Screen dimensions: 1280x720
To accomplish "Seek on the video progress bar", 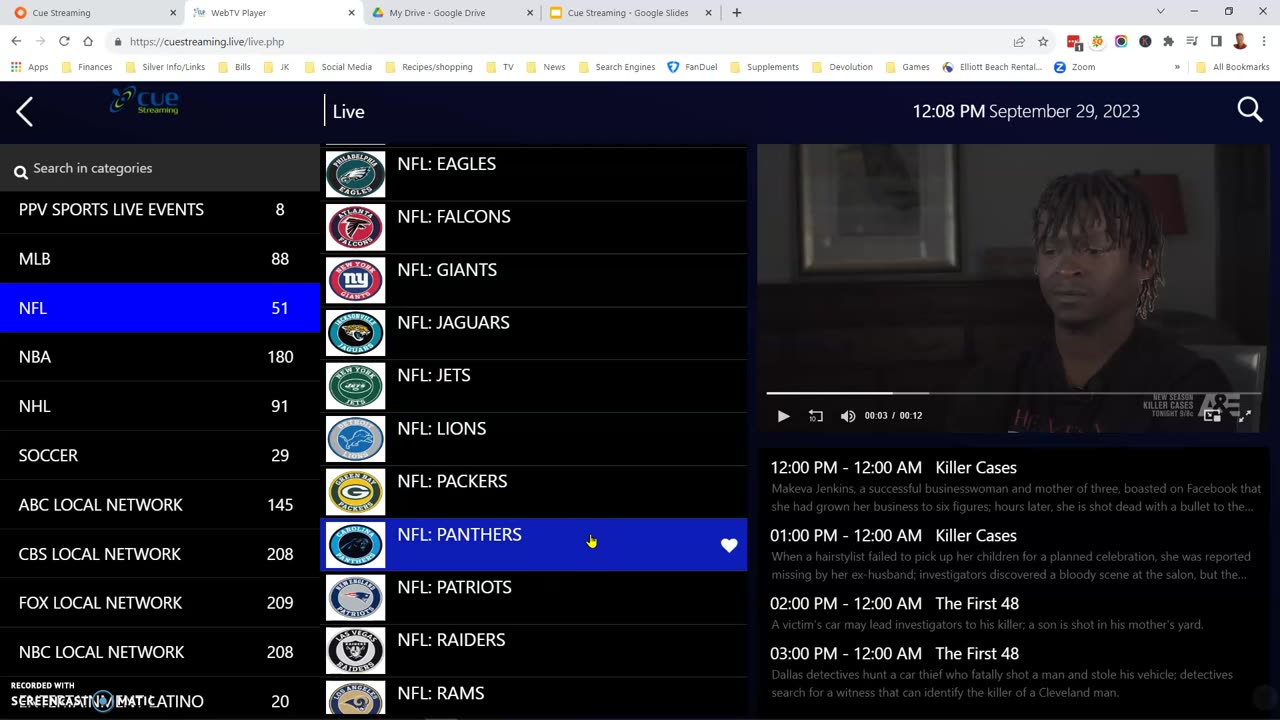I will pyautogui.click(x=1012, y=393).
